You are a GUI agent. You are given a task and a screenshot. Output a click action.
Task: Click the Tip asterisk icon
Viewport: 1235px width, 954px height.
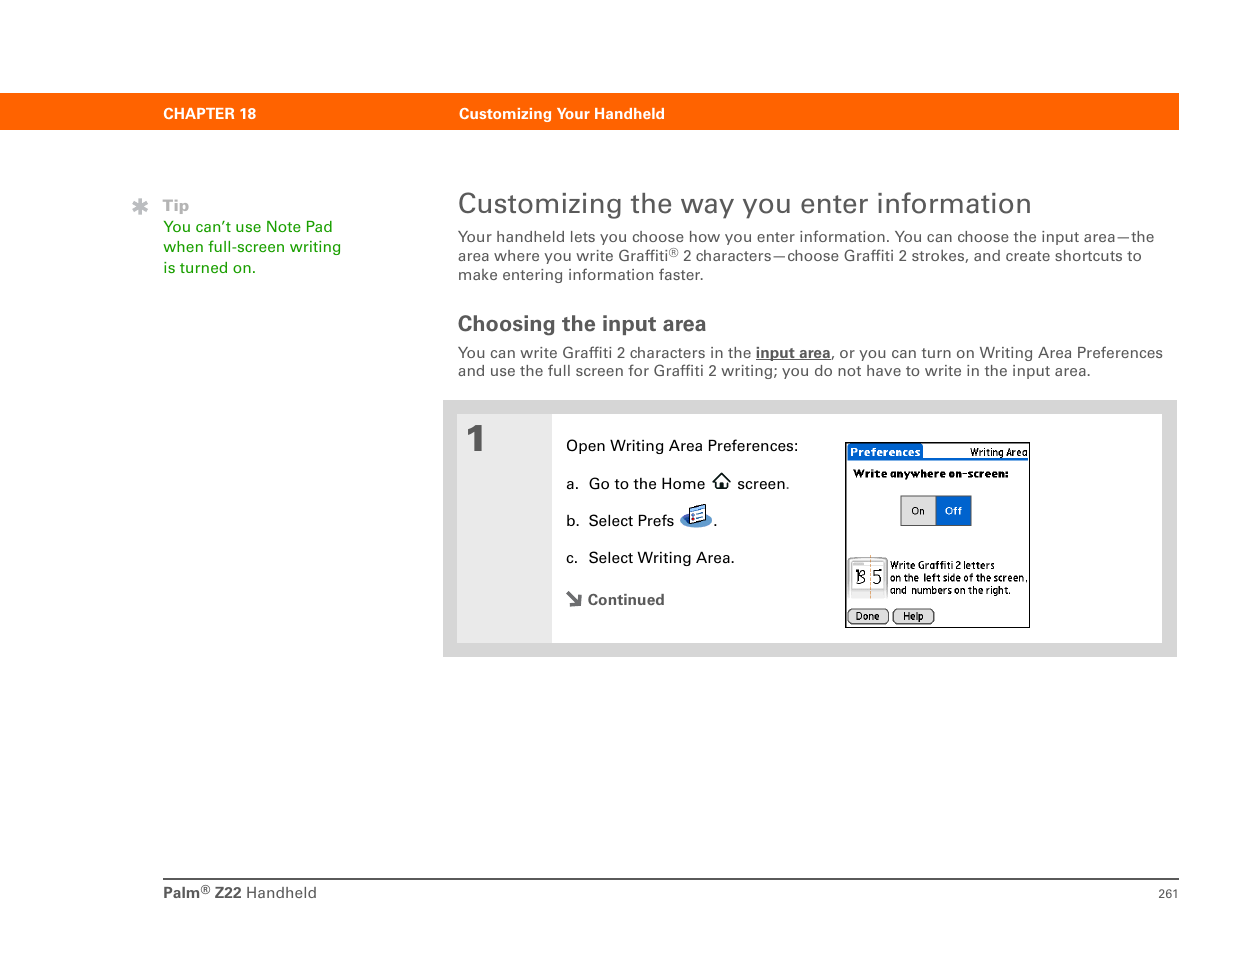pos(140,206)
